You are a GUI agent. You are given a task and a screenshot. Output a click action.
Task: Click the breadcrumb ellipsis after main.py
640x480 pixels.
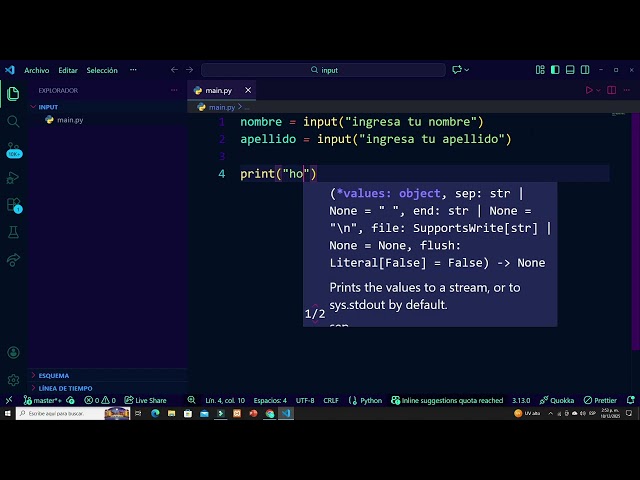(247, 108)
